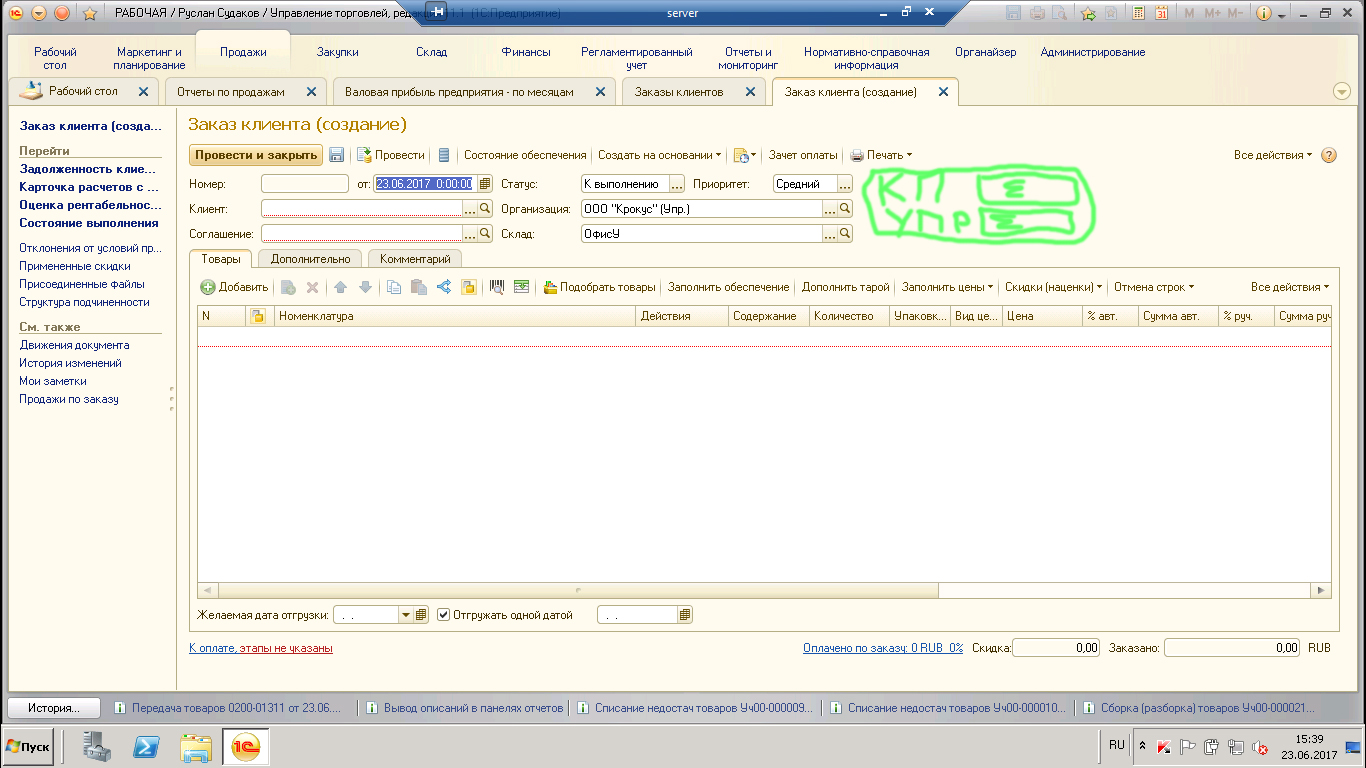Click the barcode search icon in Товары toolbar
This screenshot has width=1366, height=768.
coord(497,287)
